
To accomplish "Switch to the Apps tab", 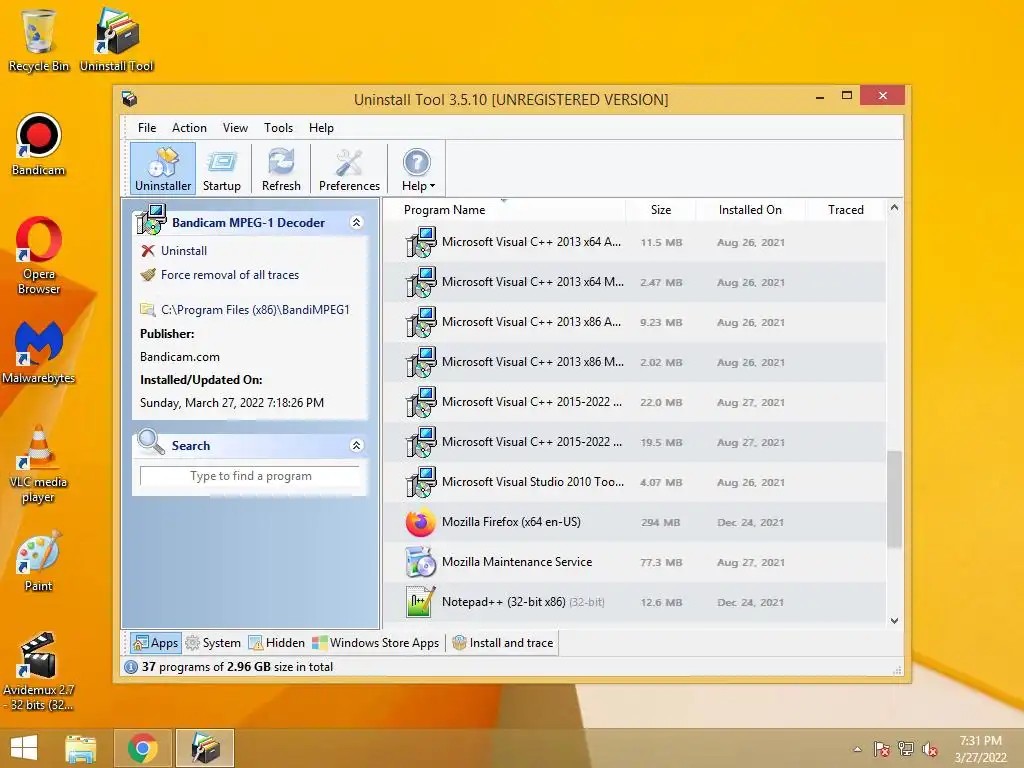I will (155, 643).
